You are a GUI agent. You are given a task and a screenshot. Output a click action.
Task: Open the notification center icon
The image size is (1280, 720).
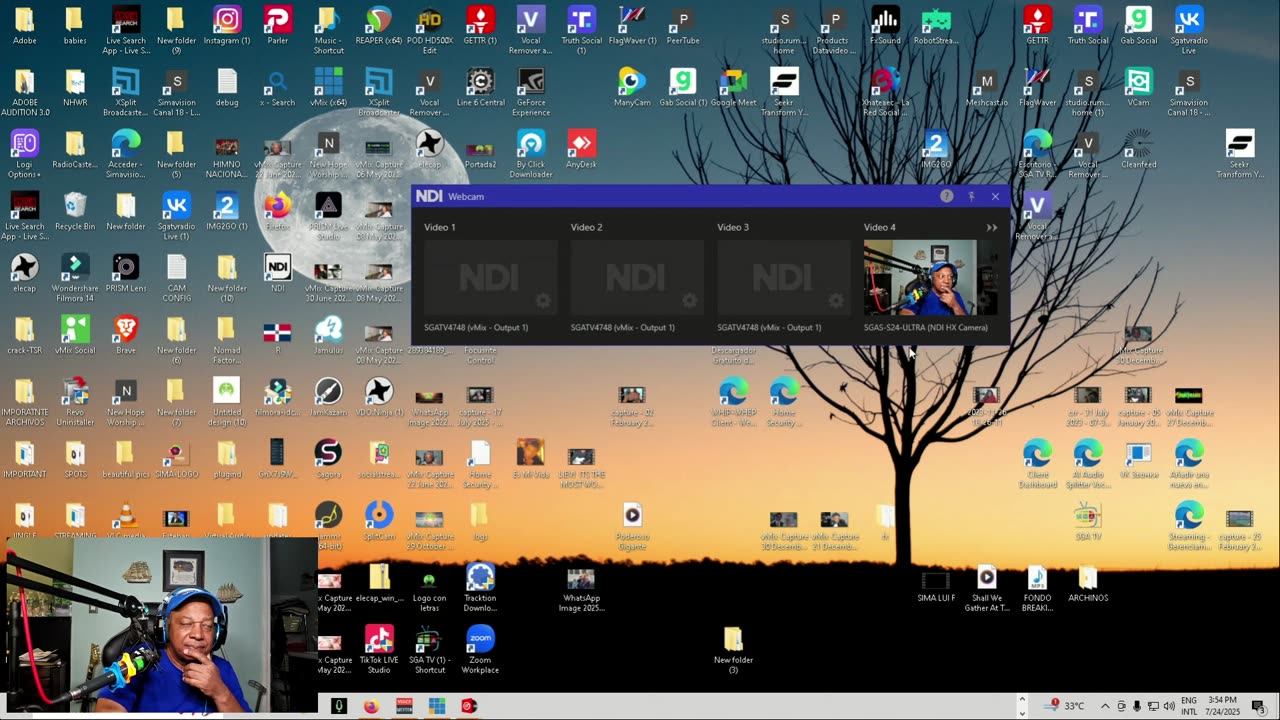point(1259,706)
